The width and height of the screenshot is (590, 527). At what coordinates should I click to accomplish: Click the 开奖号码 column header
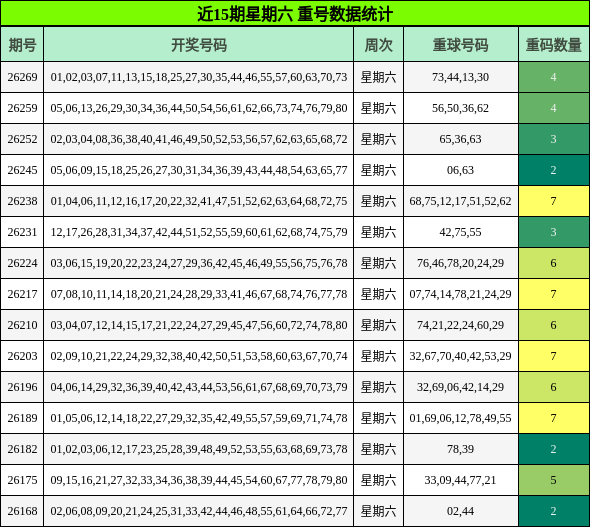[x=199, y=45]
